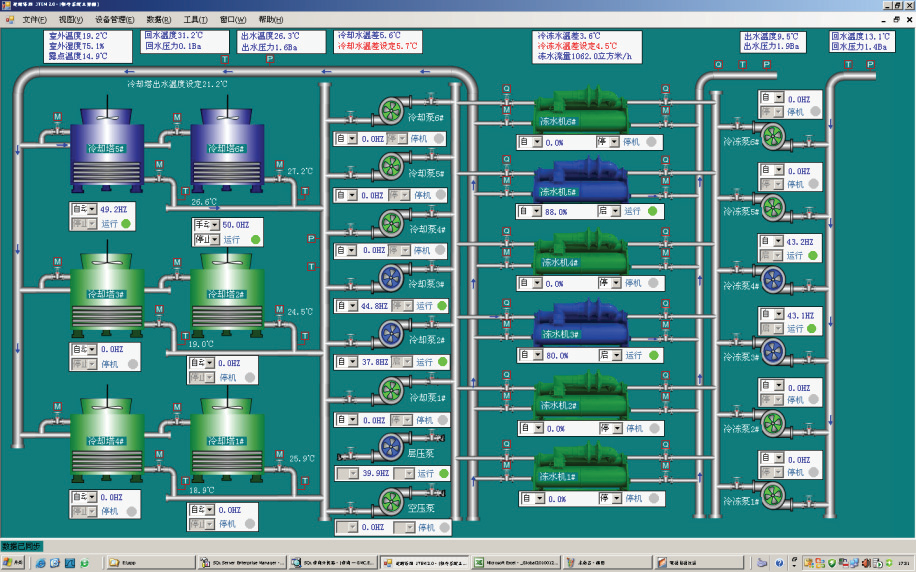Click the 冷却塔5# cooling tower icon
Screen dimensions: 916x572
106,149
